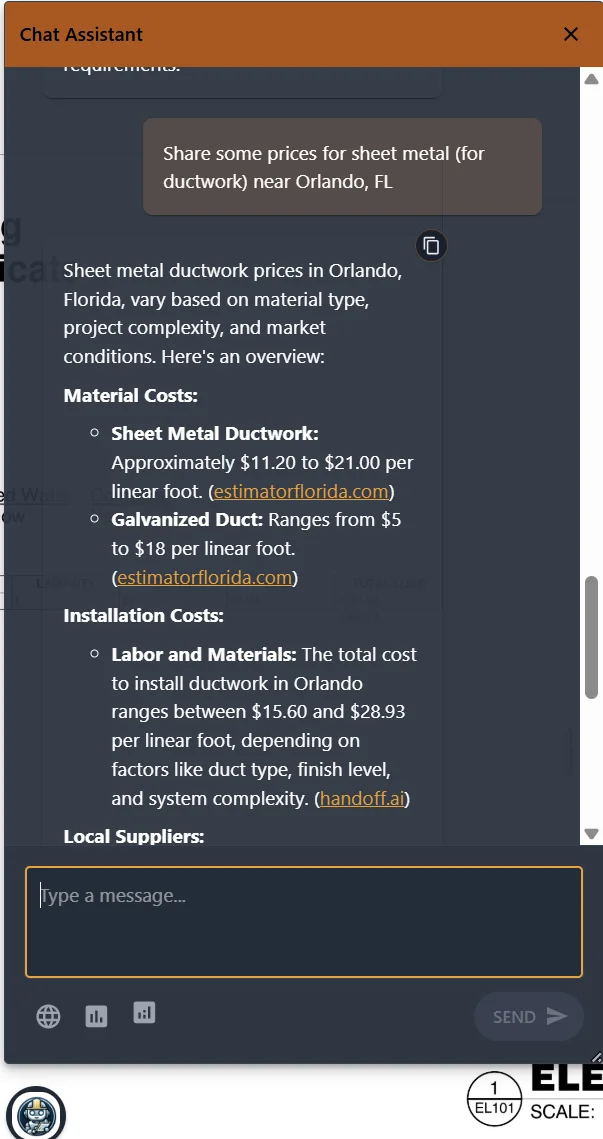
Task: Open estimatorflorida.com link under Galvanized Duct
Action: pos(205,577)
